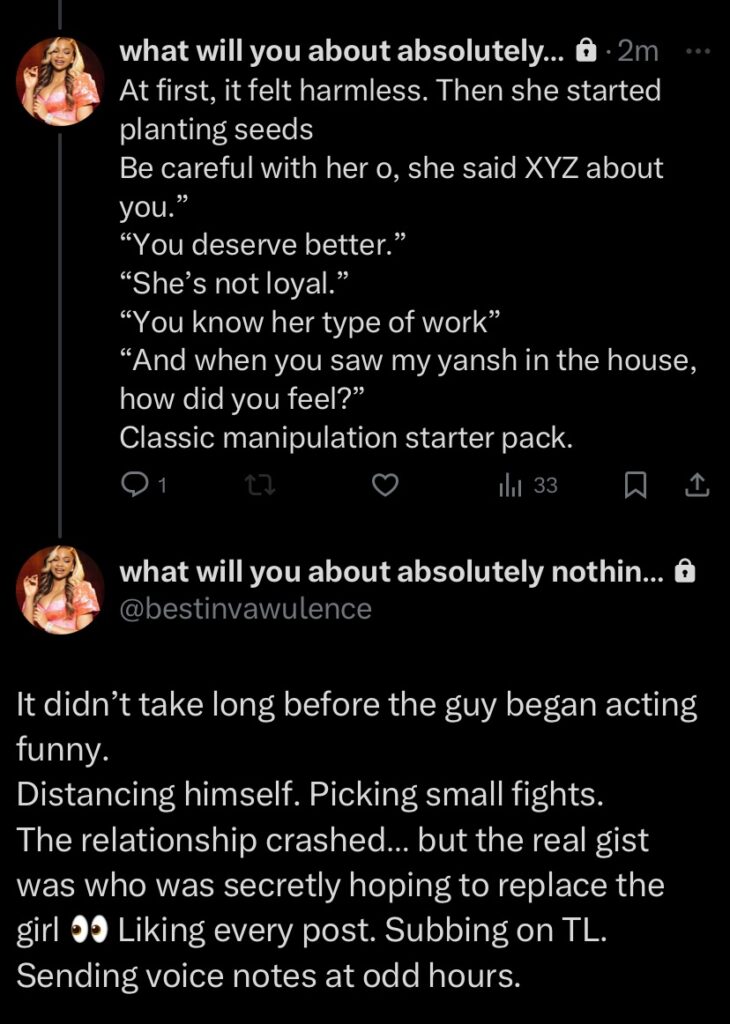Viewport: 730px width, 1024px height.
Task: Tap the share icon on the top tweet
Action: 696,486
